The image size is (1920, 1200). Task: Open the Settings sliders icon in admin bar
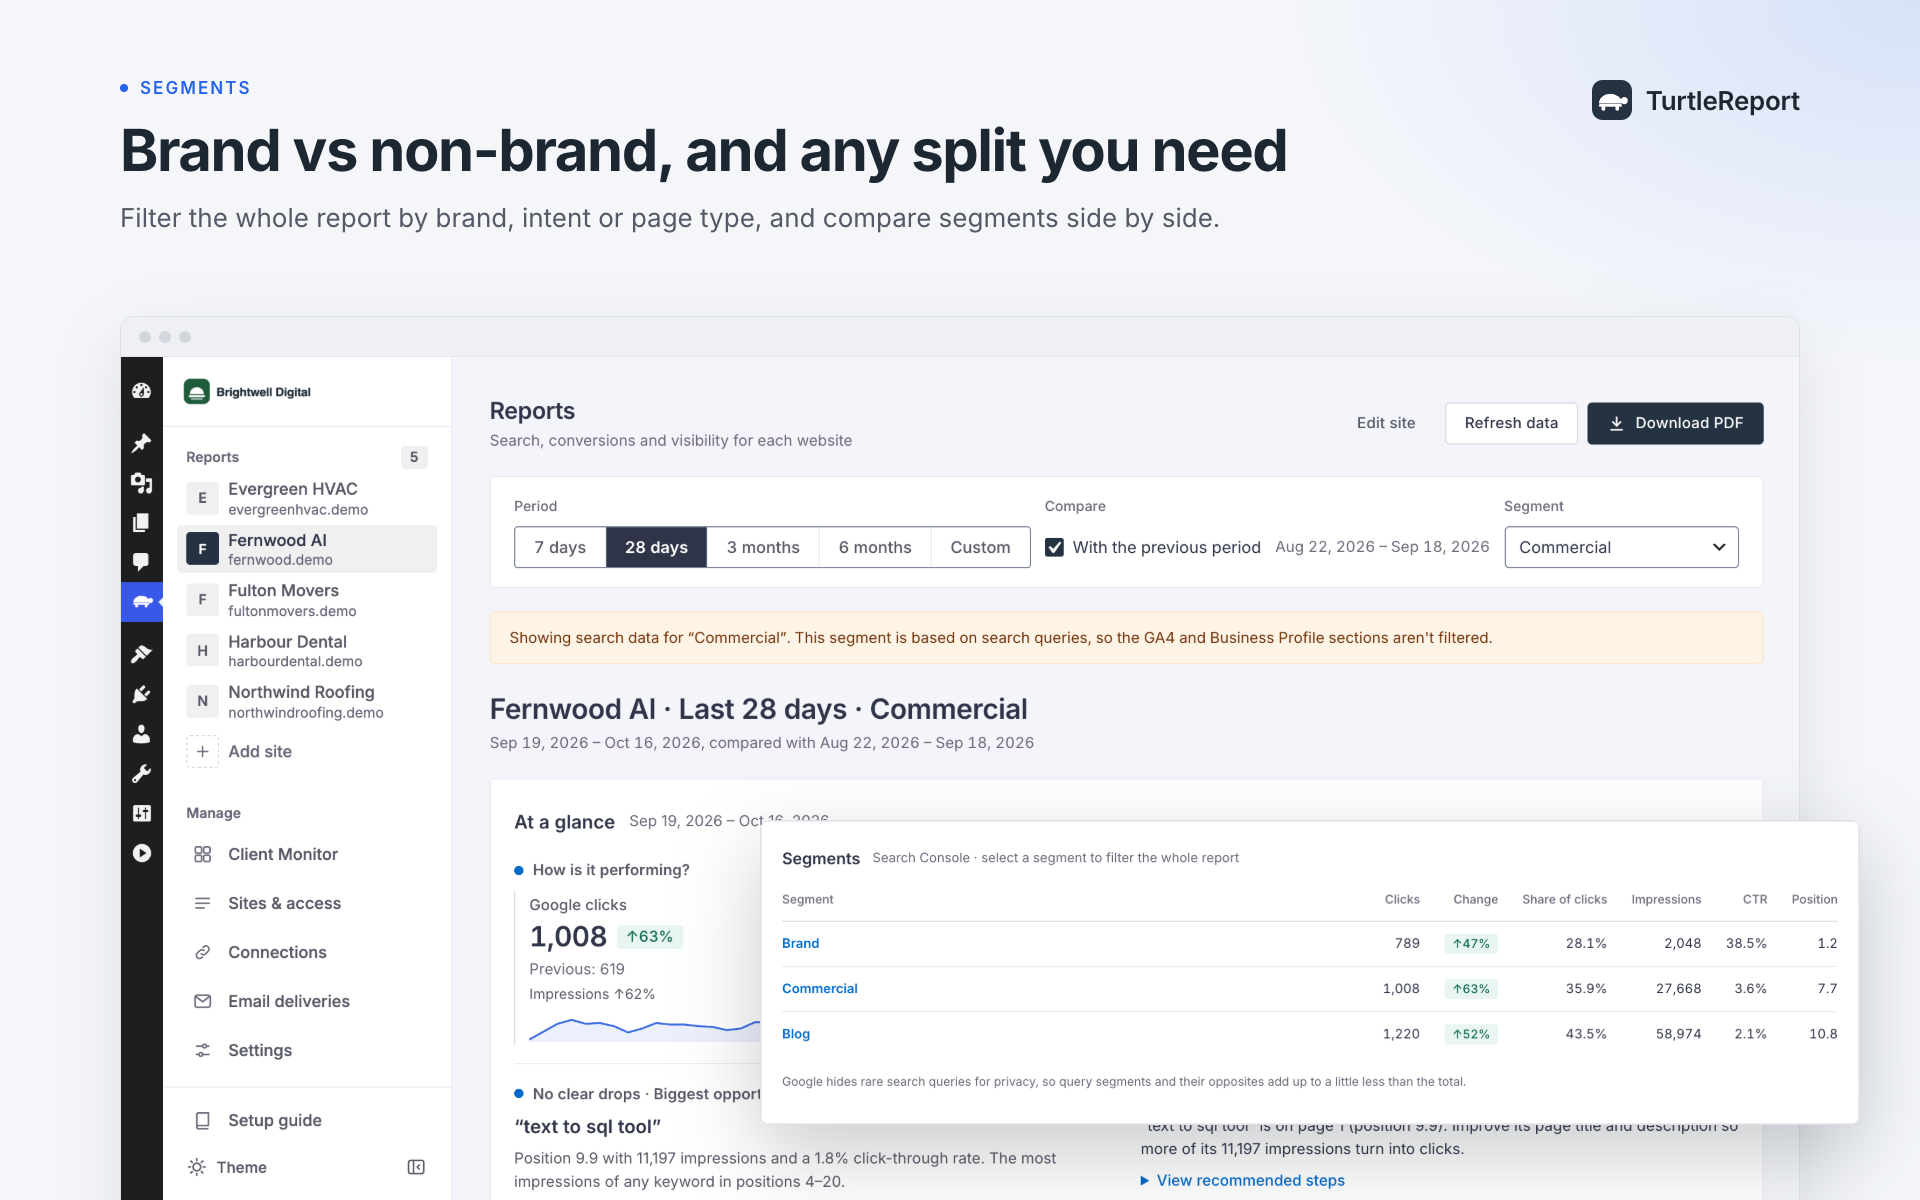click(141, 813)
